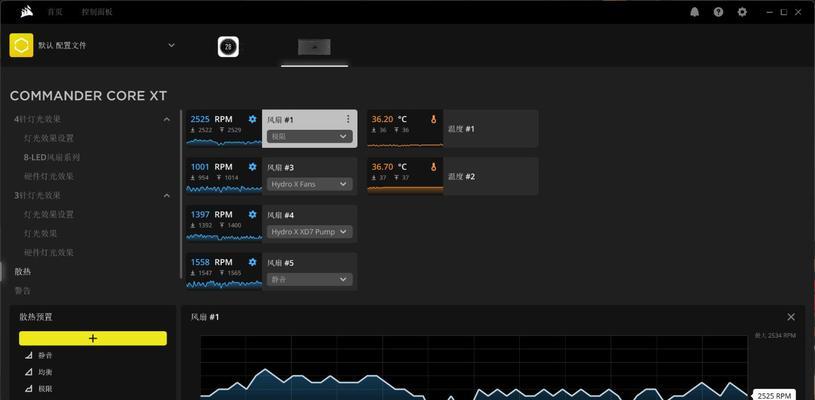The image size is (815, 400).
Task: Click the 36.20 °C temperature value
Action: pos(389,119)
